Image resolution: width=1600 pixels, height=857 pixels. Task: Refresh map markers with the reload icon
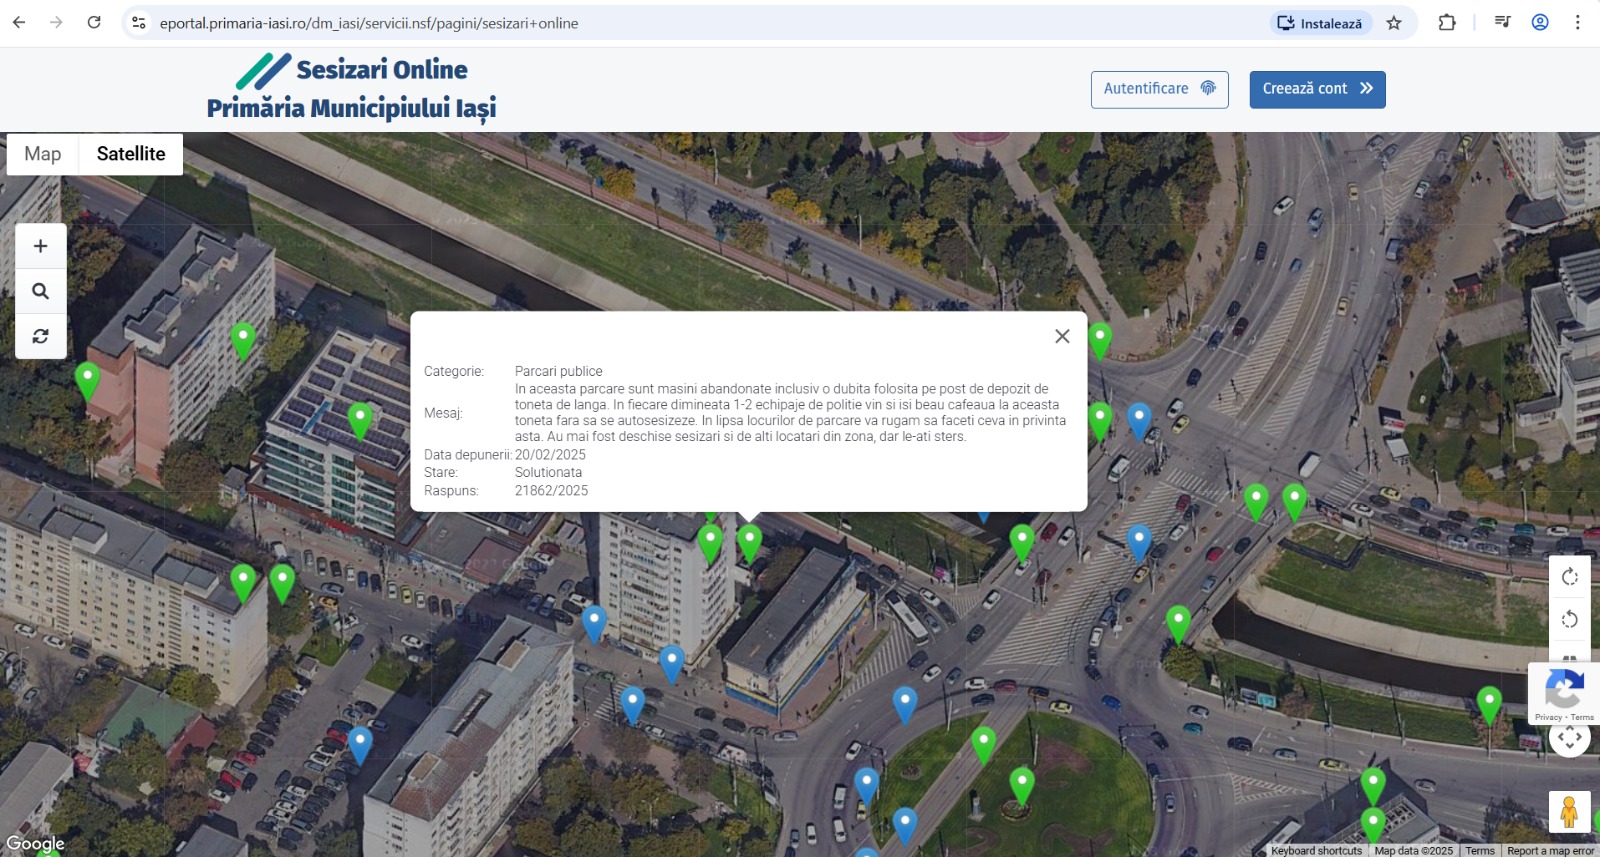[x=41, y=336]
